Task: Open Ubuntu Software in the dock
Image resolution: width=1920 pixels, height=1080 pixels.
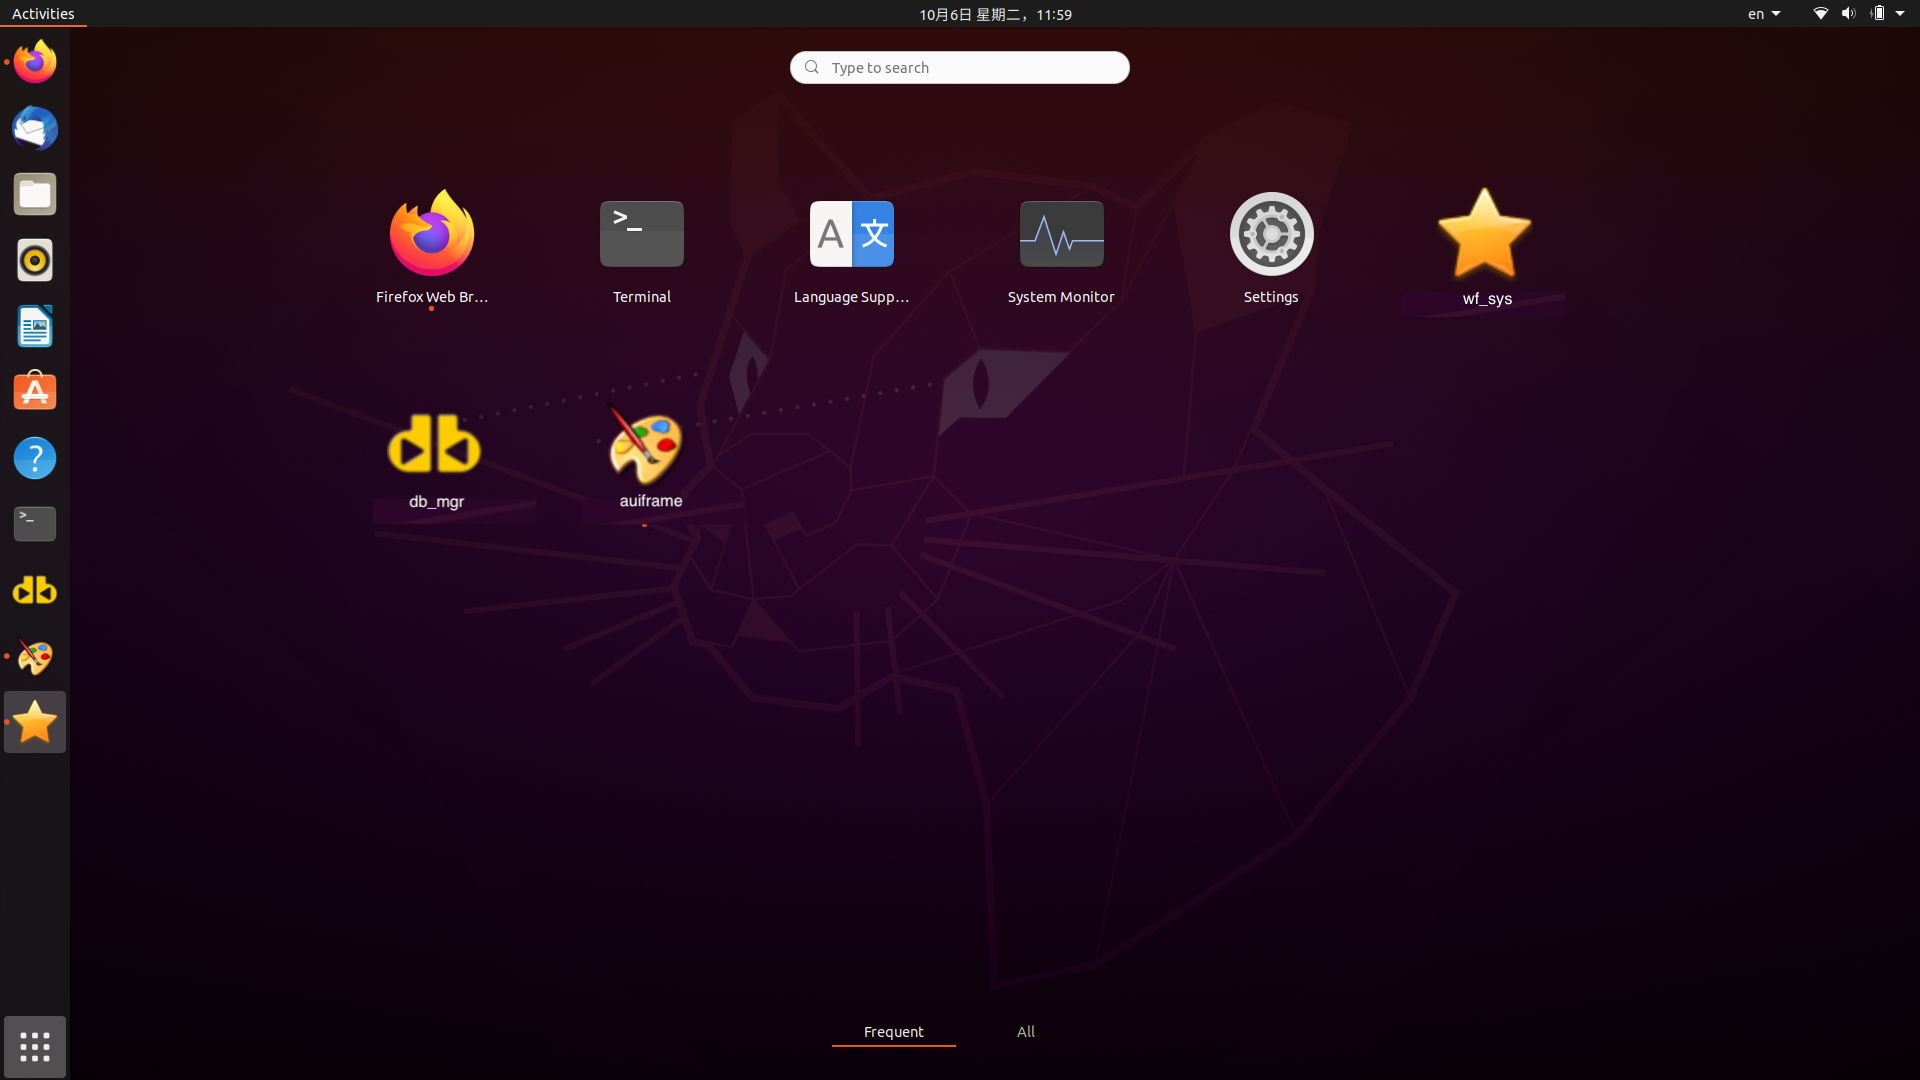Action: [x=35, y=392]
